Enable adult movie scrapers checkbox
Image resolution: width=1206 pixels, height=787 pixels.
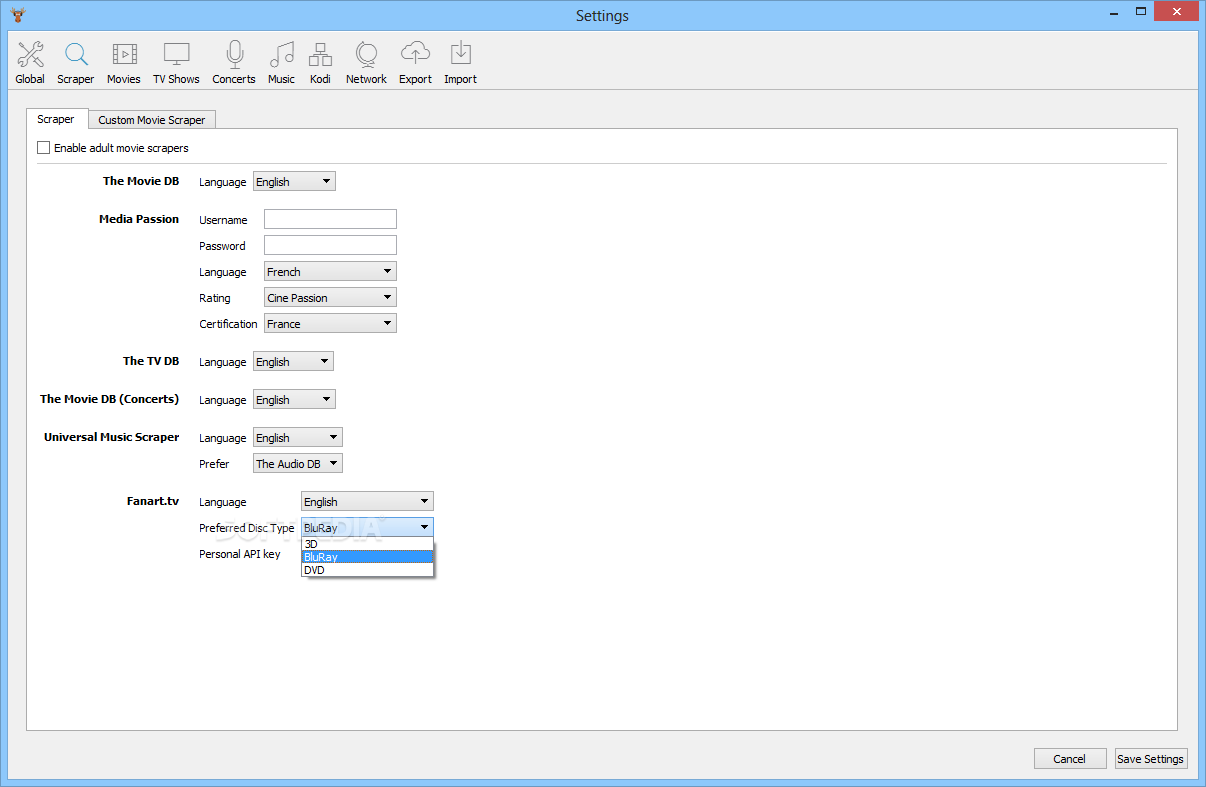pos(43,148)
